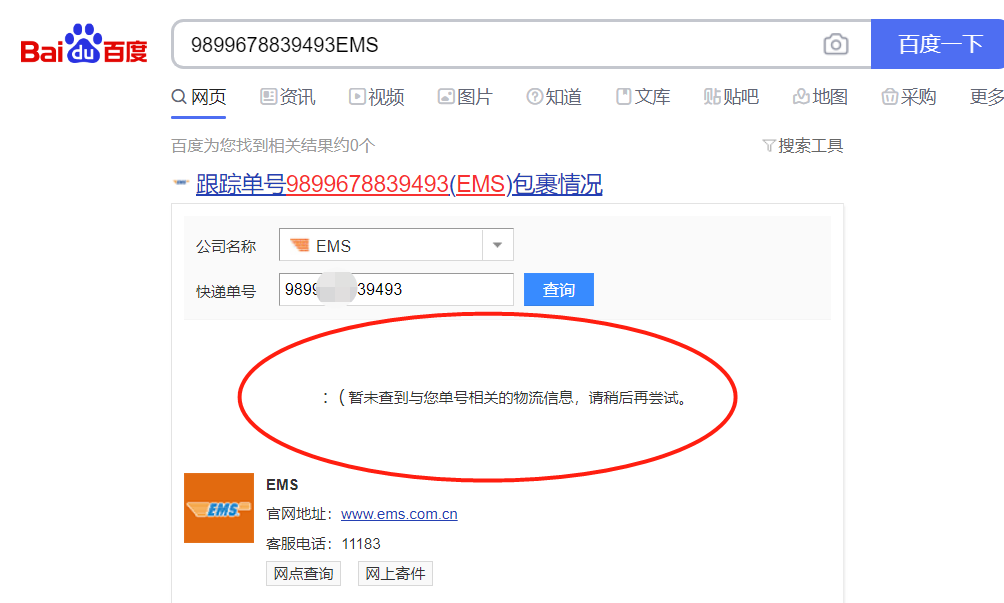Click the 客服电话 11183 text
1004x603 pixels.
[x=323, y=544]
